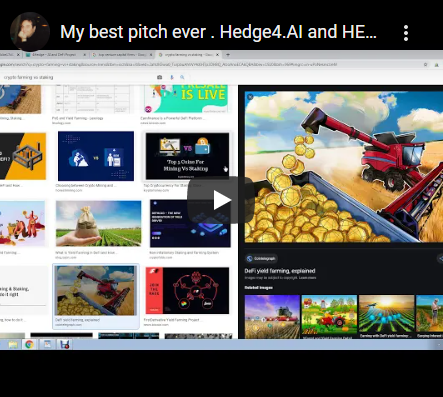443x397 pixels.
Task: Open the channel avatar at top left
Action: coord(30,32)
